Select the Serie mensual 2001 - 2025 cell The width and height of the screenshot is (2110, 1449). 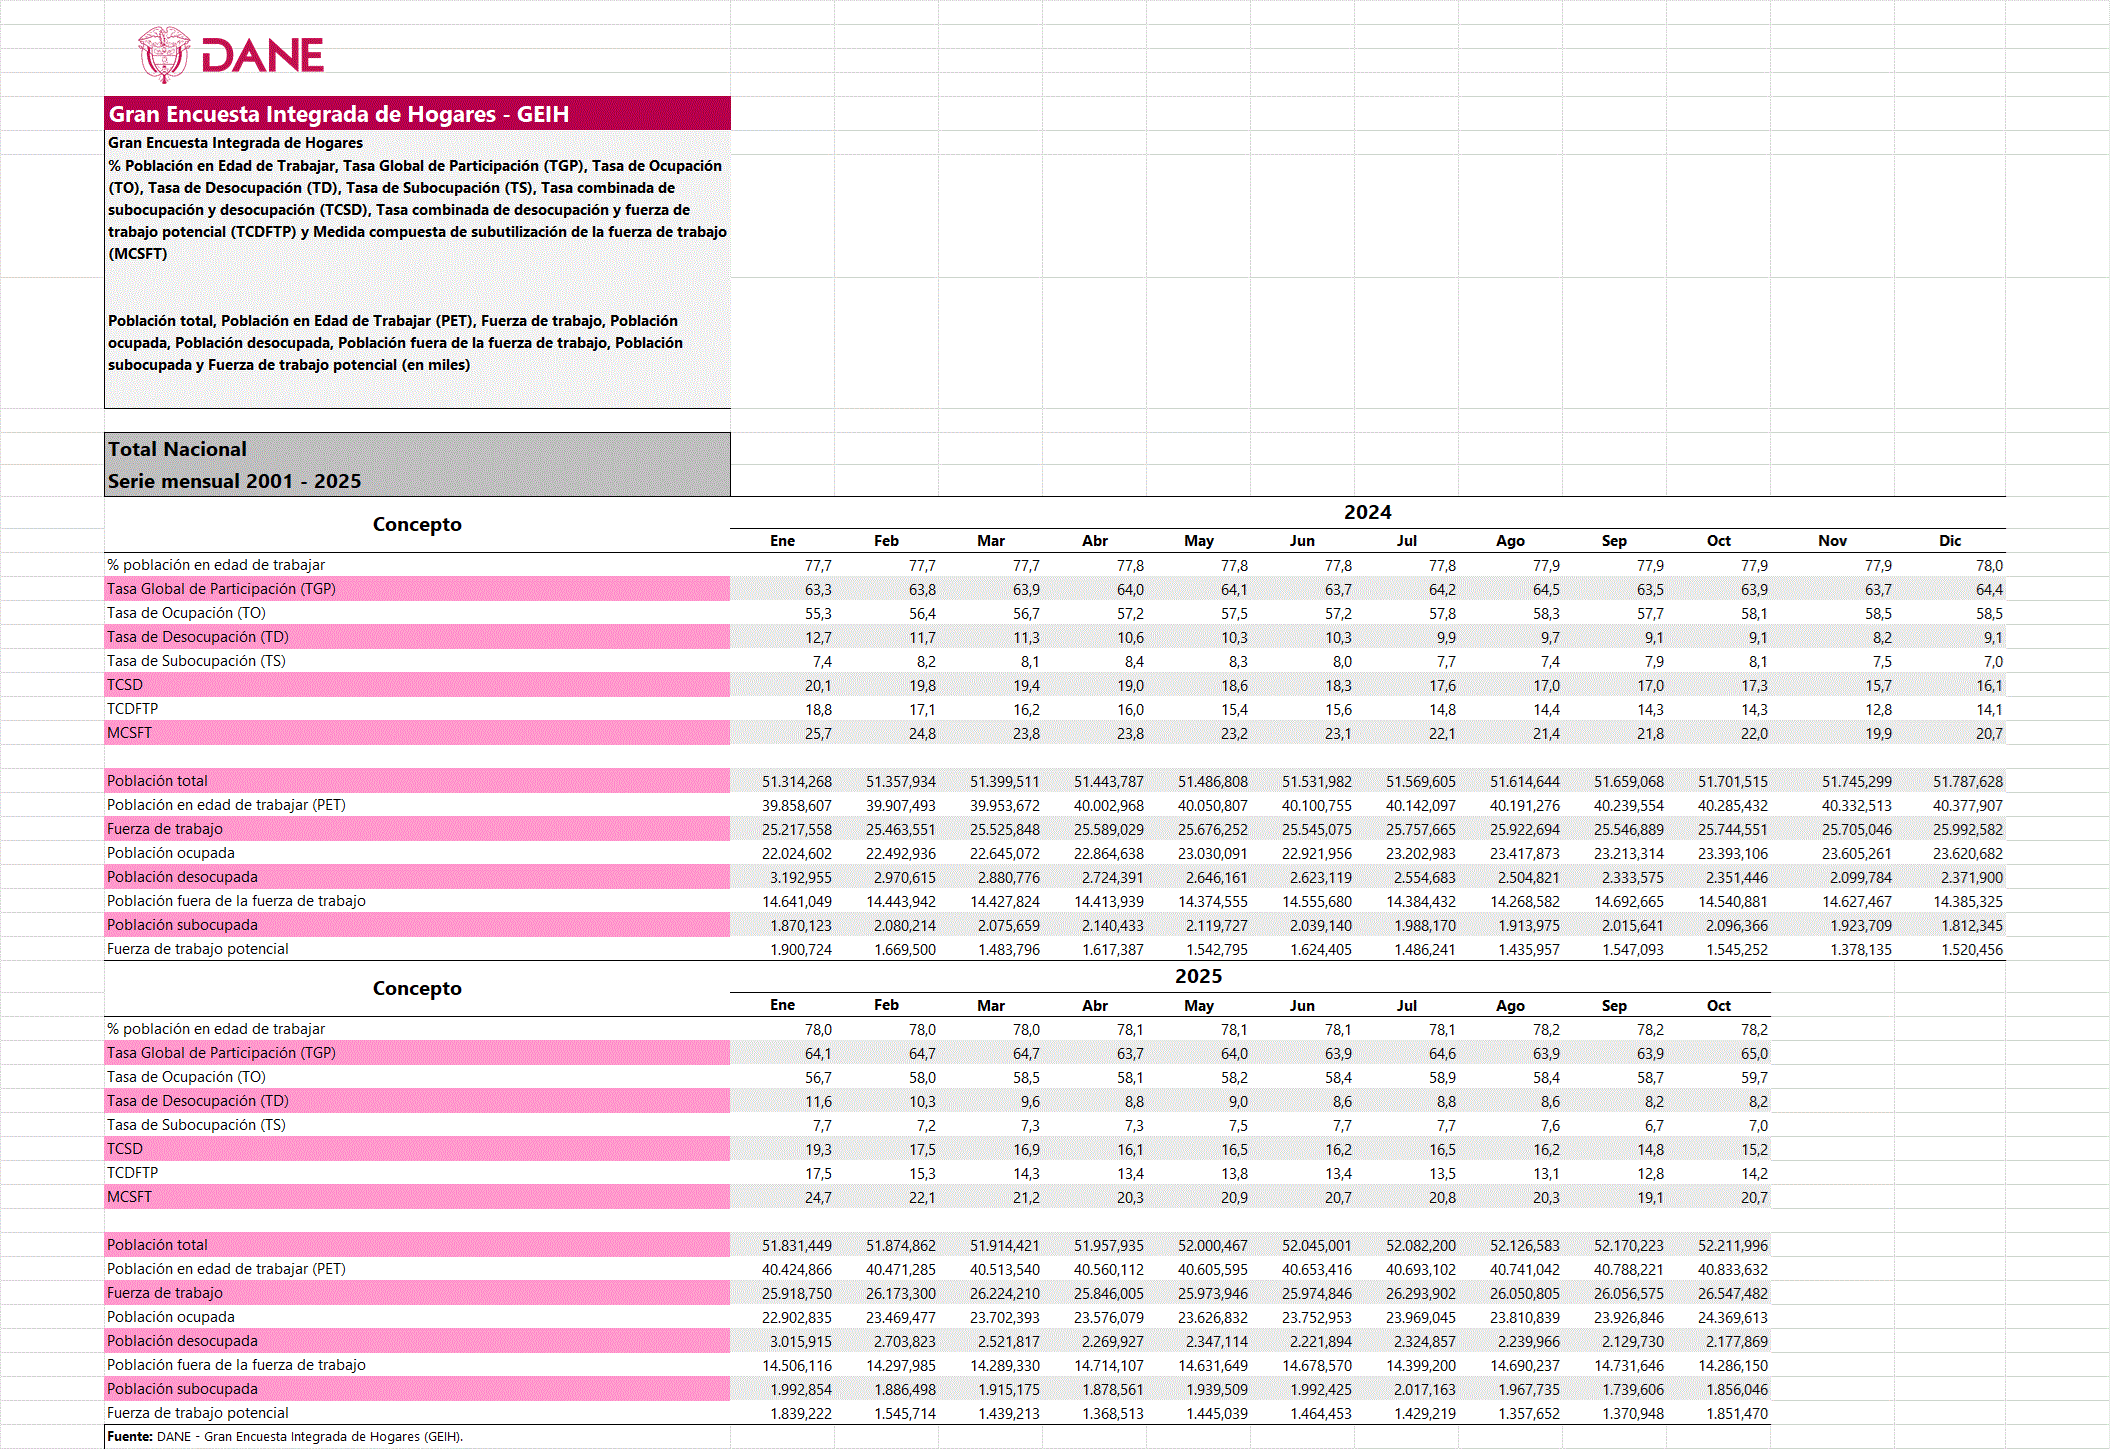click(x=234, y=481)
